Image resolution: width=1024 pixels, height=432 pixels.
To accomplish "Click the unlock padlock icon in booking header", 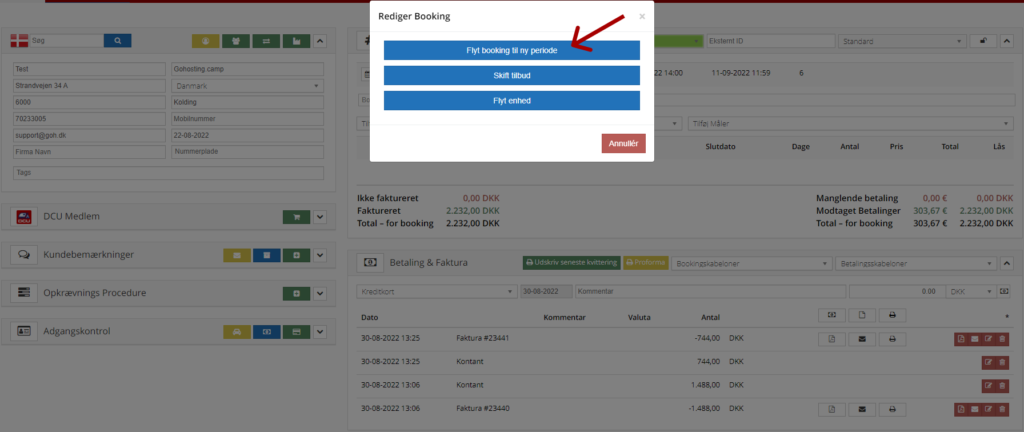I will click(x=986, y=41).
